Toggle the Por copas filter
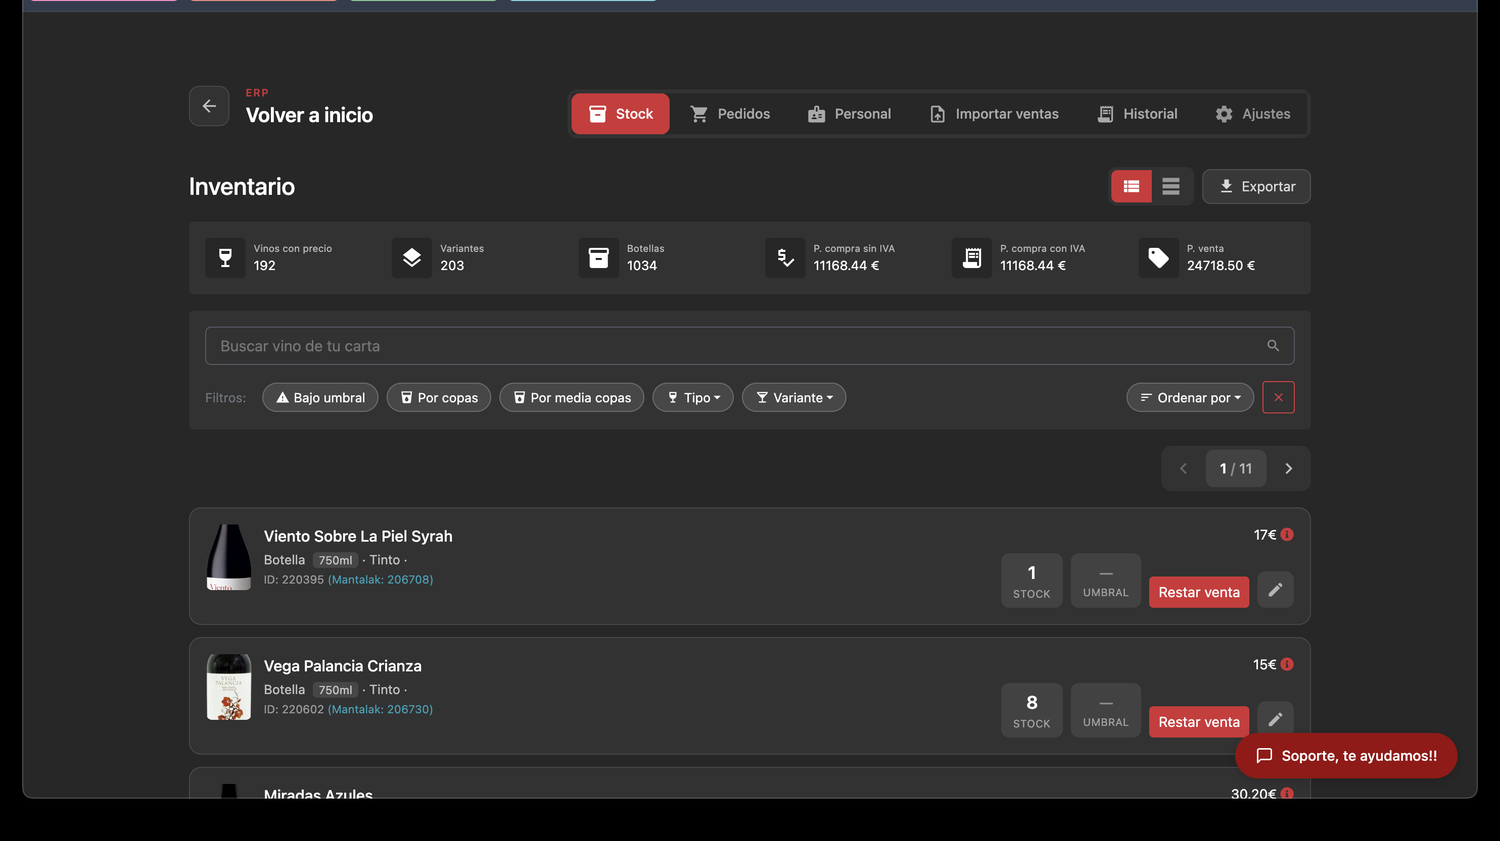The image size is (1500, 841). click(x=439, y=397)
